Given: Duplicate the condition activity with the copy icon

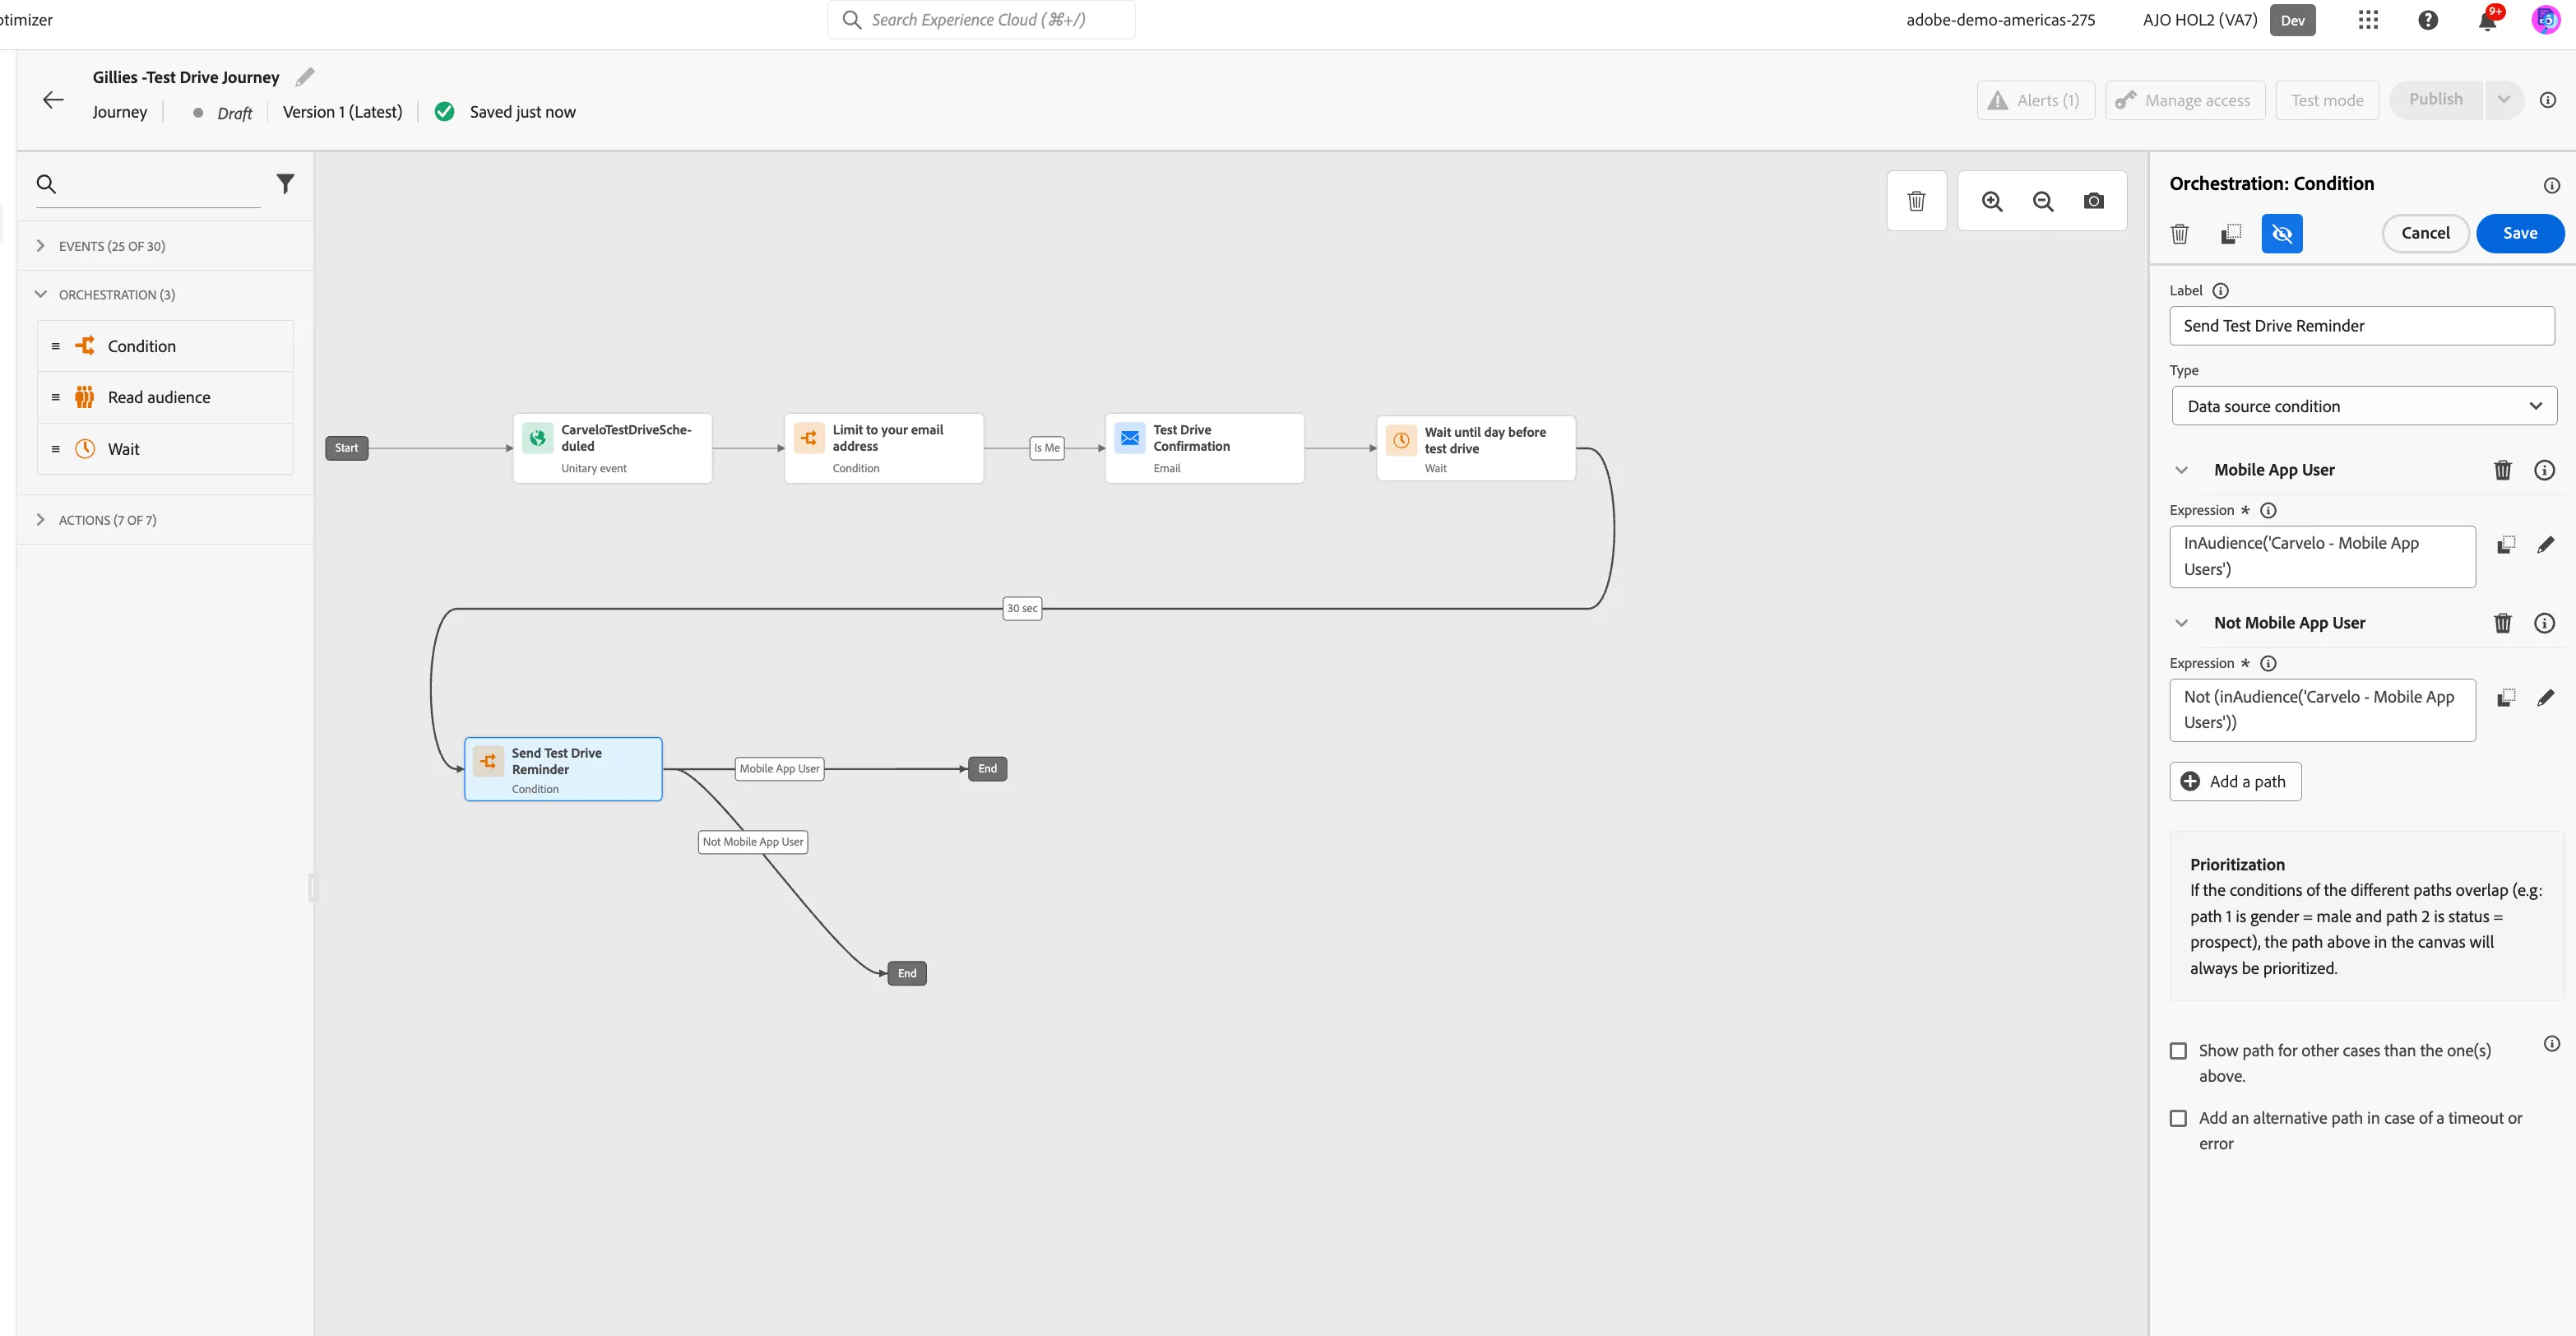Looking at the screenshot, I should (x=2231, y=234).
